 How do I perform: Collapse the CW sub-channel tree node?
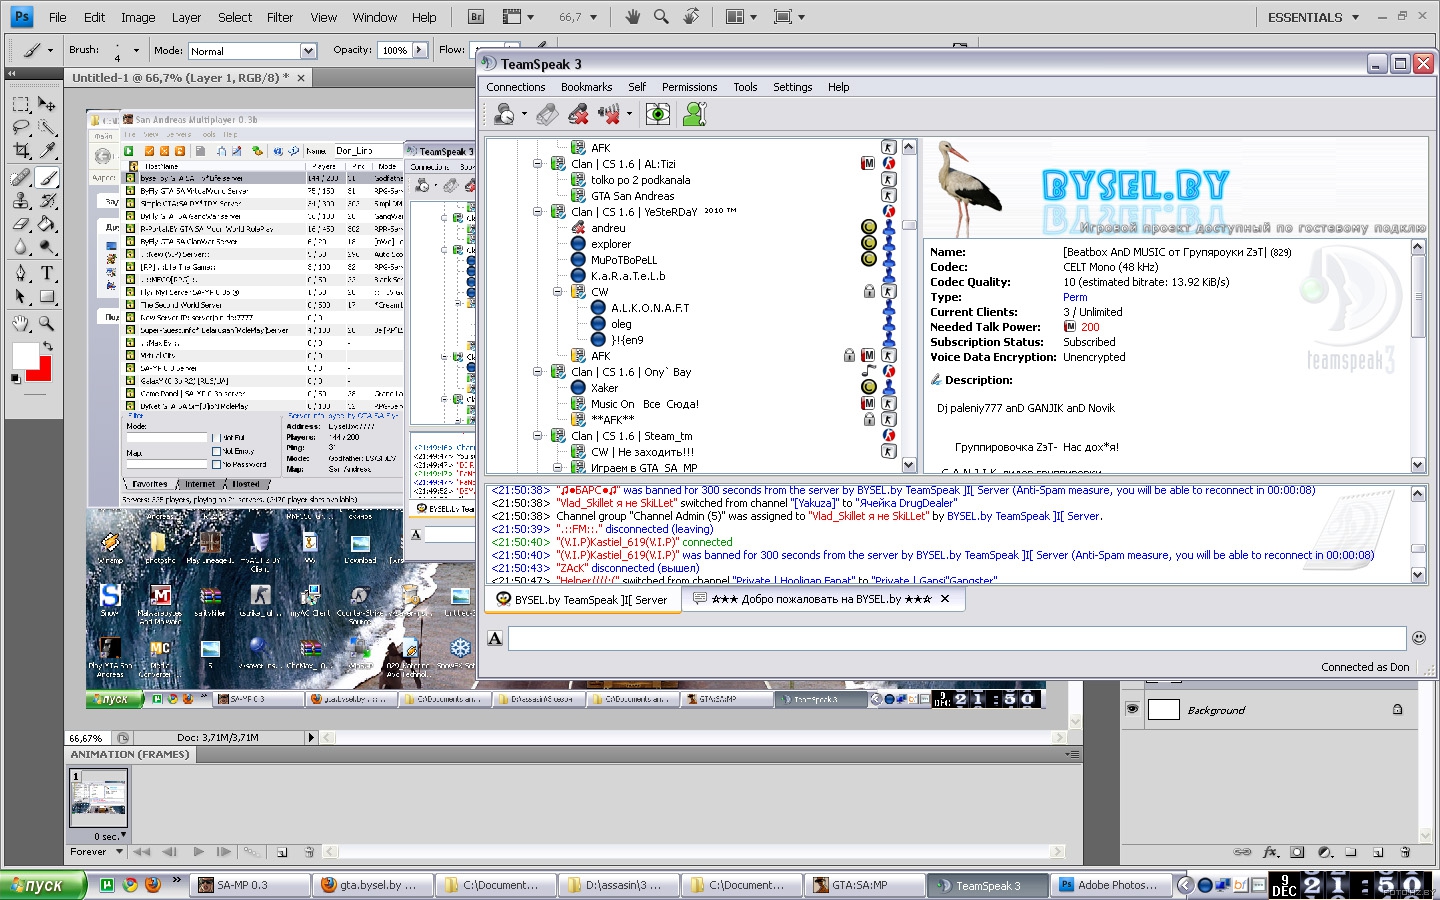click(558, 292)
